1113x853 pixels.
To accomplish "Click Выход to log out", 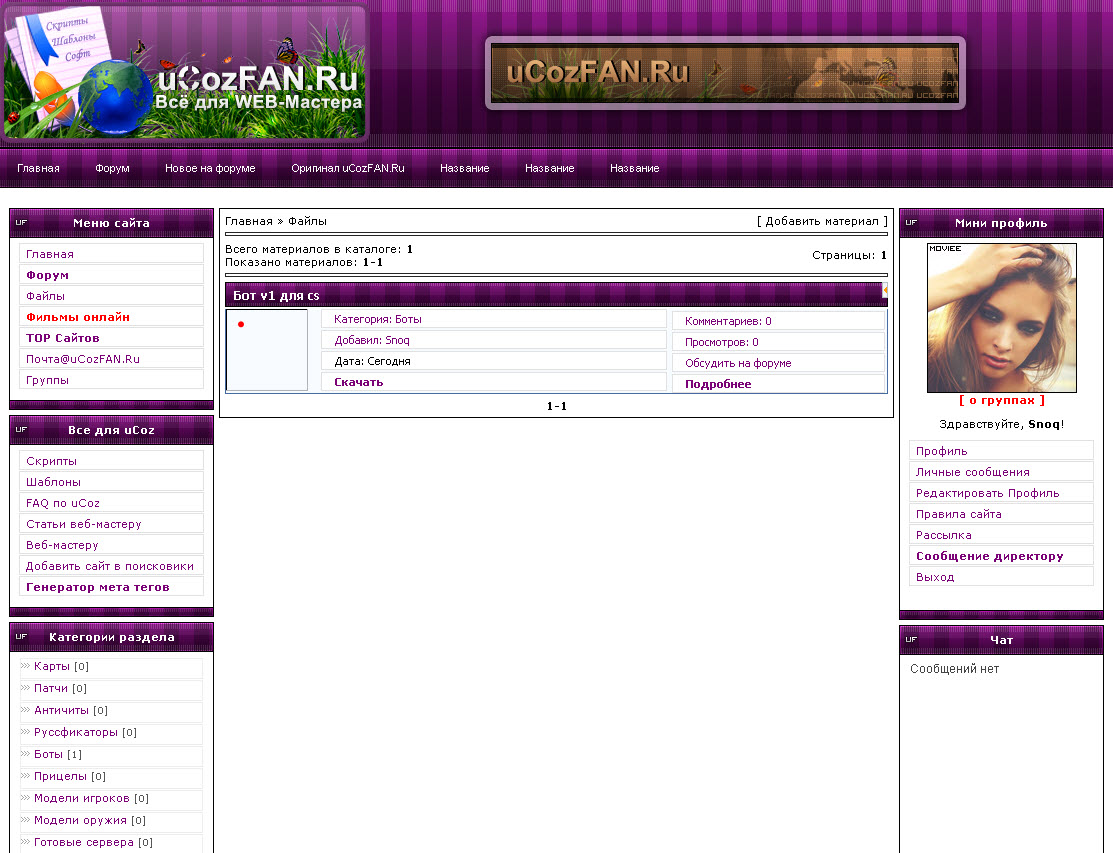I will coord(935,577).
